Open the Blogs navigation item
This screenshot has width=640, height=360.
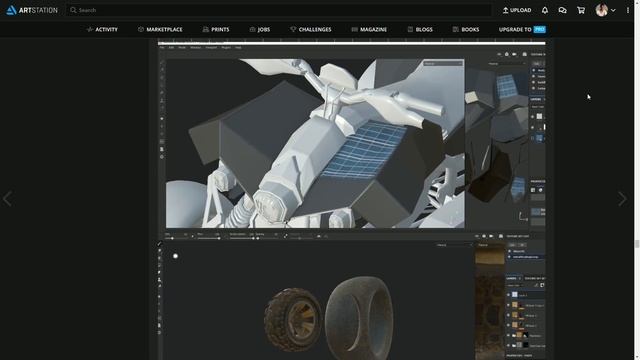point(420,29)
